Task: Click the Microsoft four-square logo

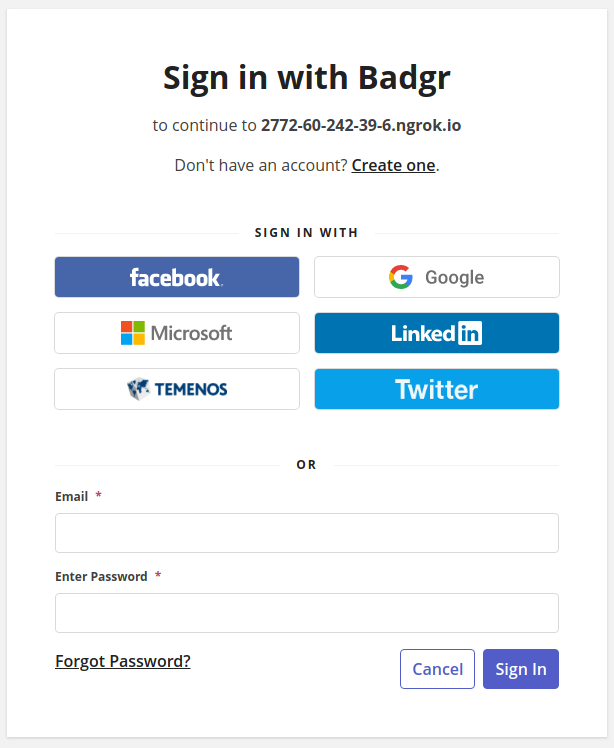Action: (133, 333)
